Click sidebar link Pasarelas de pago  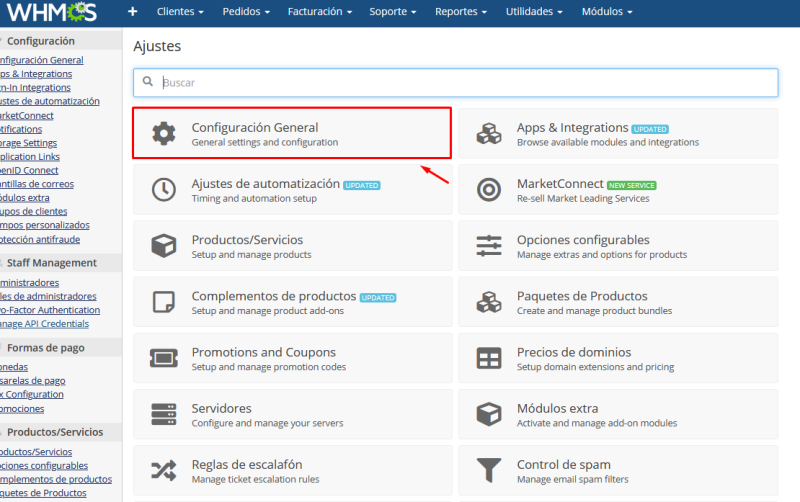(x=33, y=381)
